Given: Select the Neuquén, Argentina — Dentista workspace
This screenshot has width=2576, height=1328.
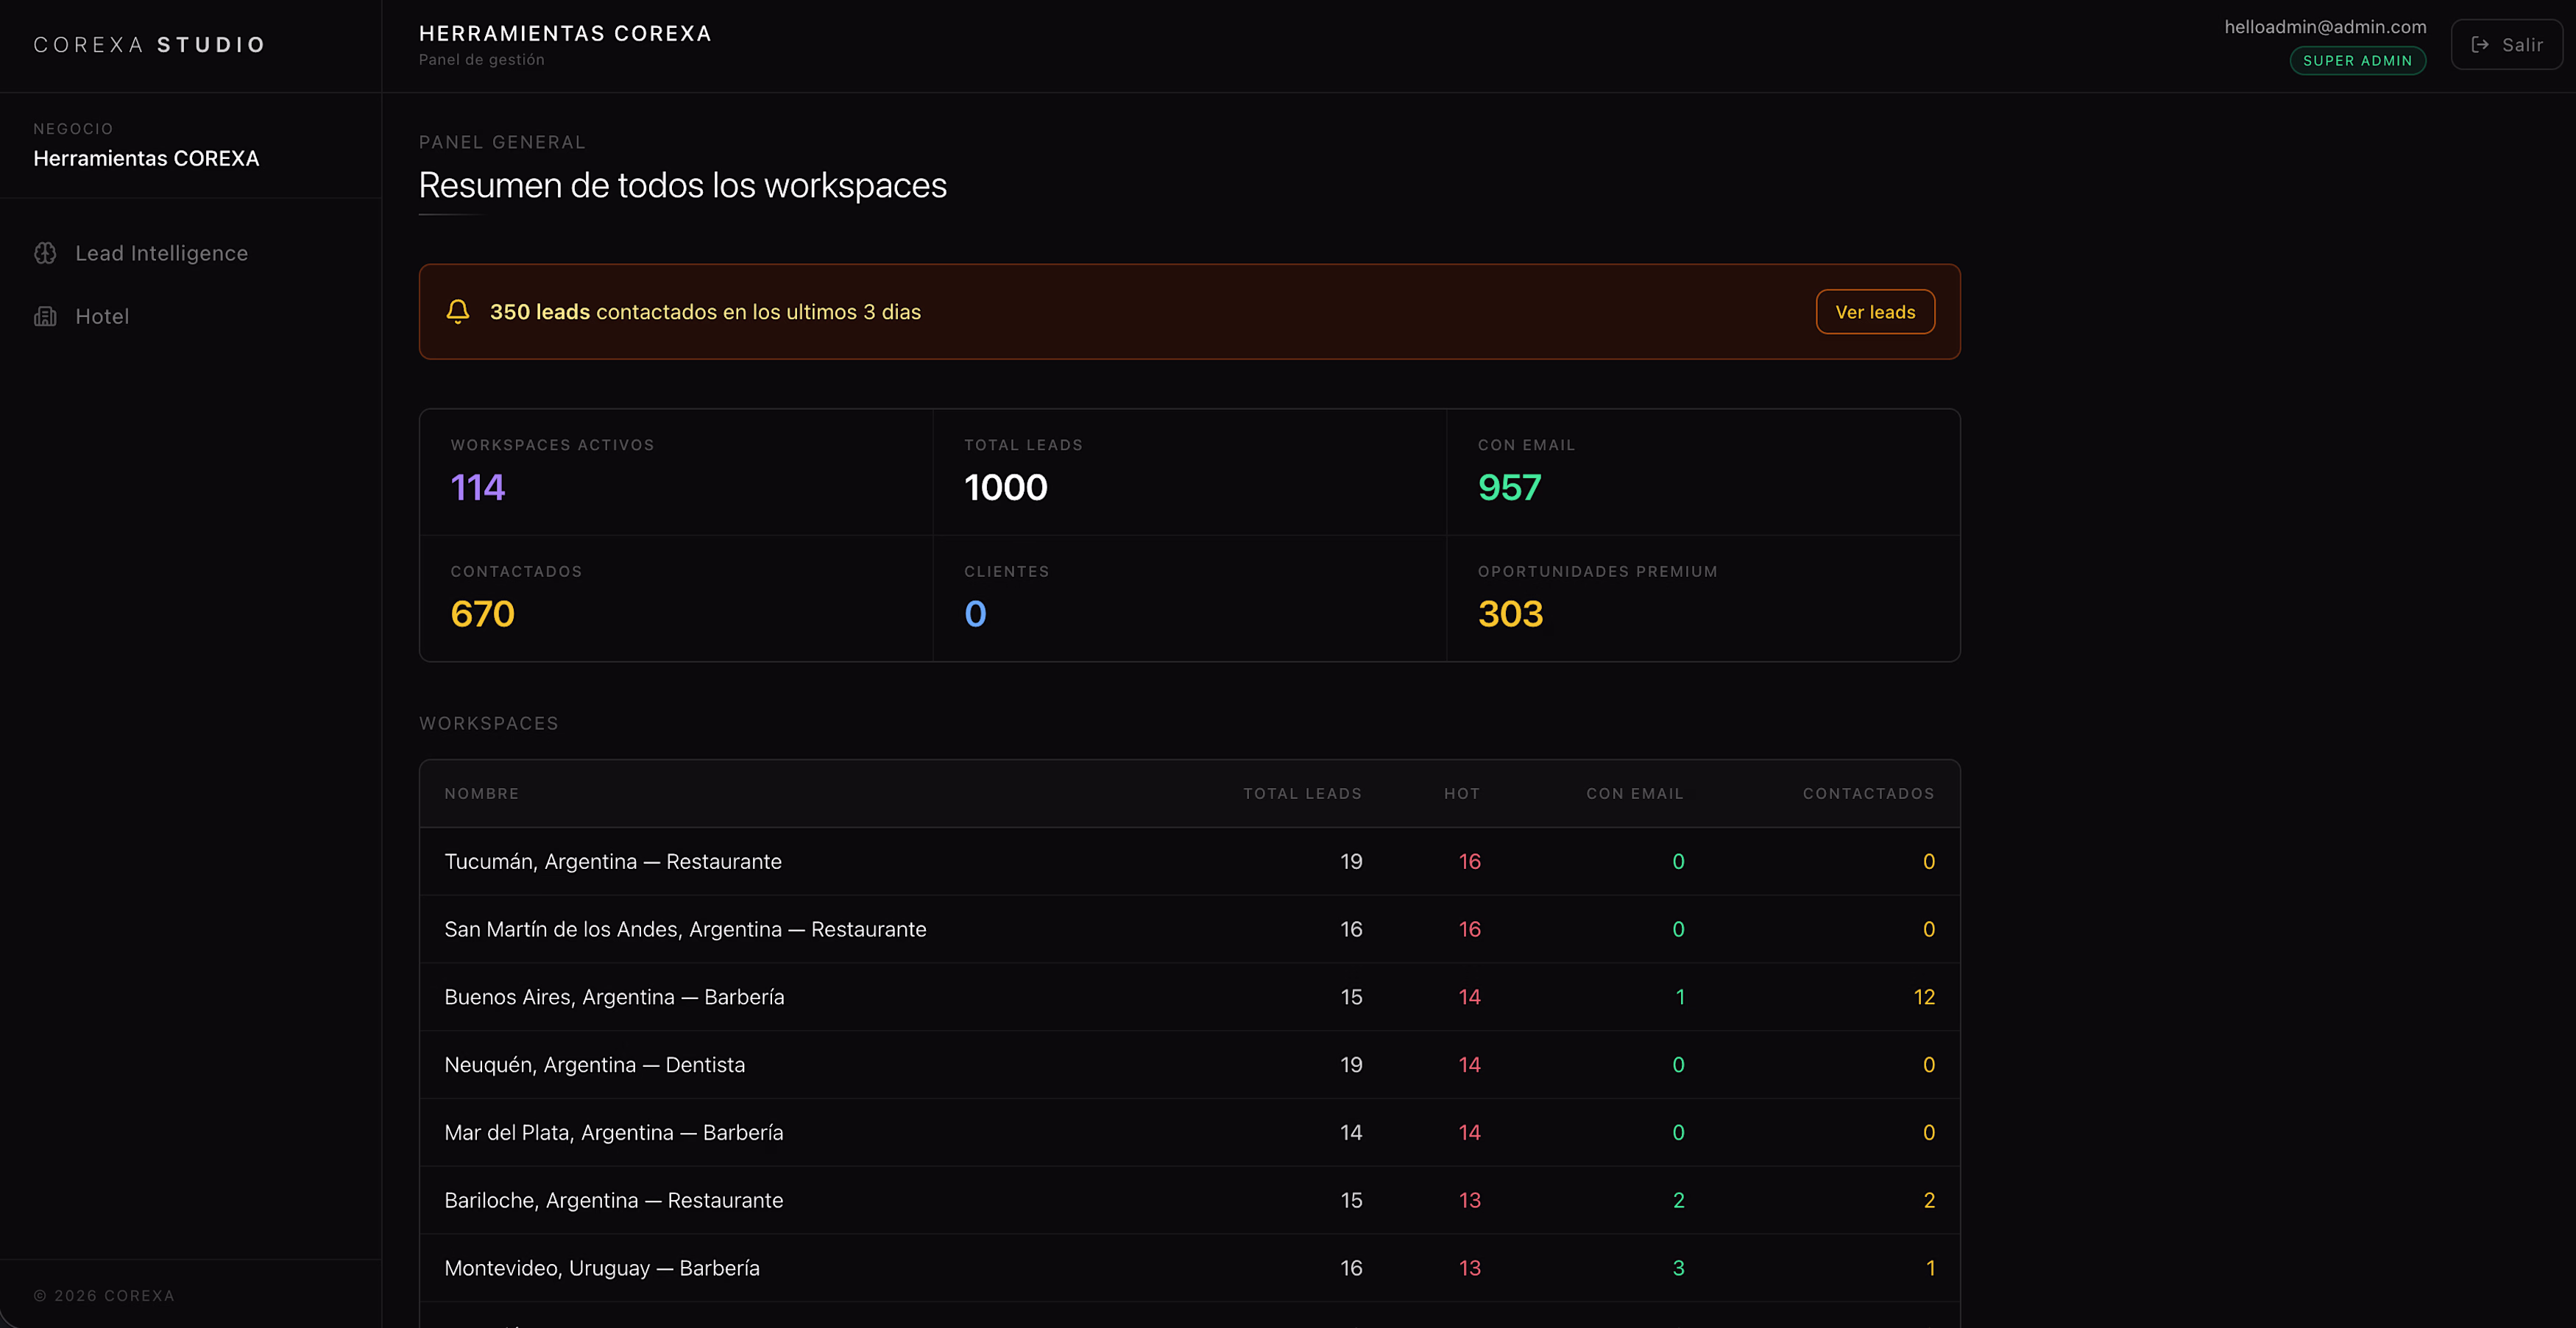Looking at the screenshot, I should [x=594, y=1065].
